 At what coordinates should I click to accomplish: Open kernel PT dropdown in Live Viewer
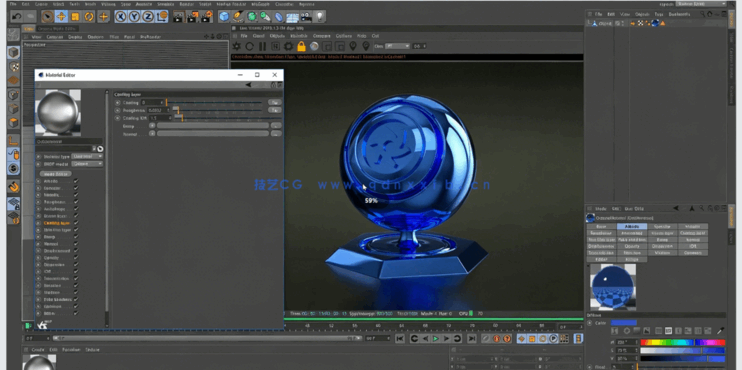[x=397, y=46]
